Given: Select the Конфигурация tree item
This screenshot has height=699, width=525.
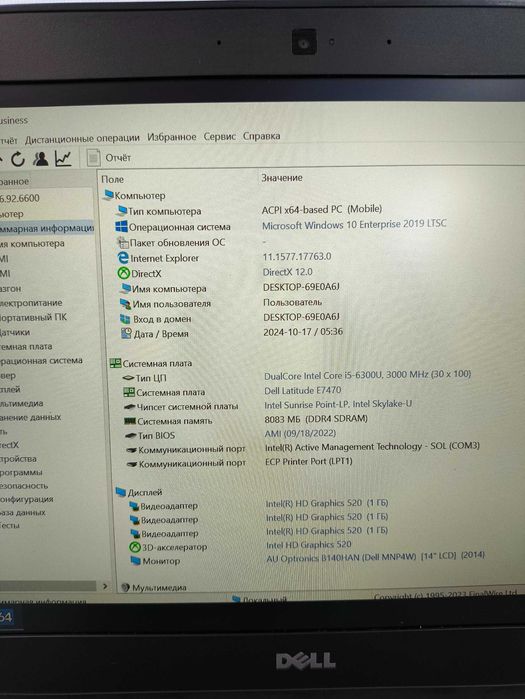Looking at the screenshot, I should click(x=27, y=499).
